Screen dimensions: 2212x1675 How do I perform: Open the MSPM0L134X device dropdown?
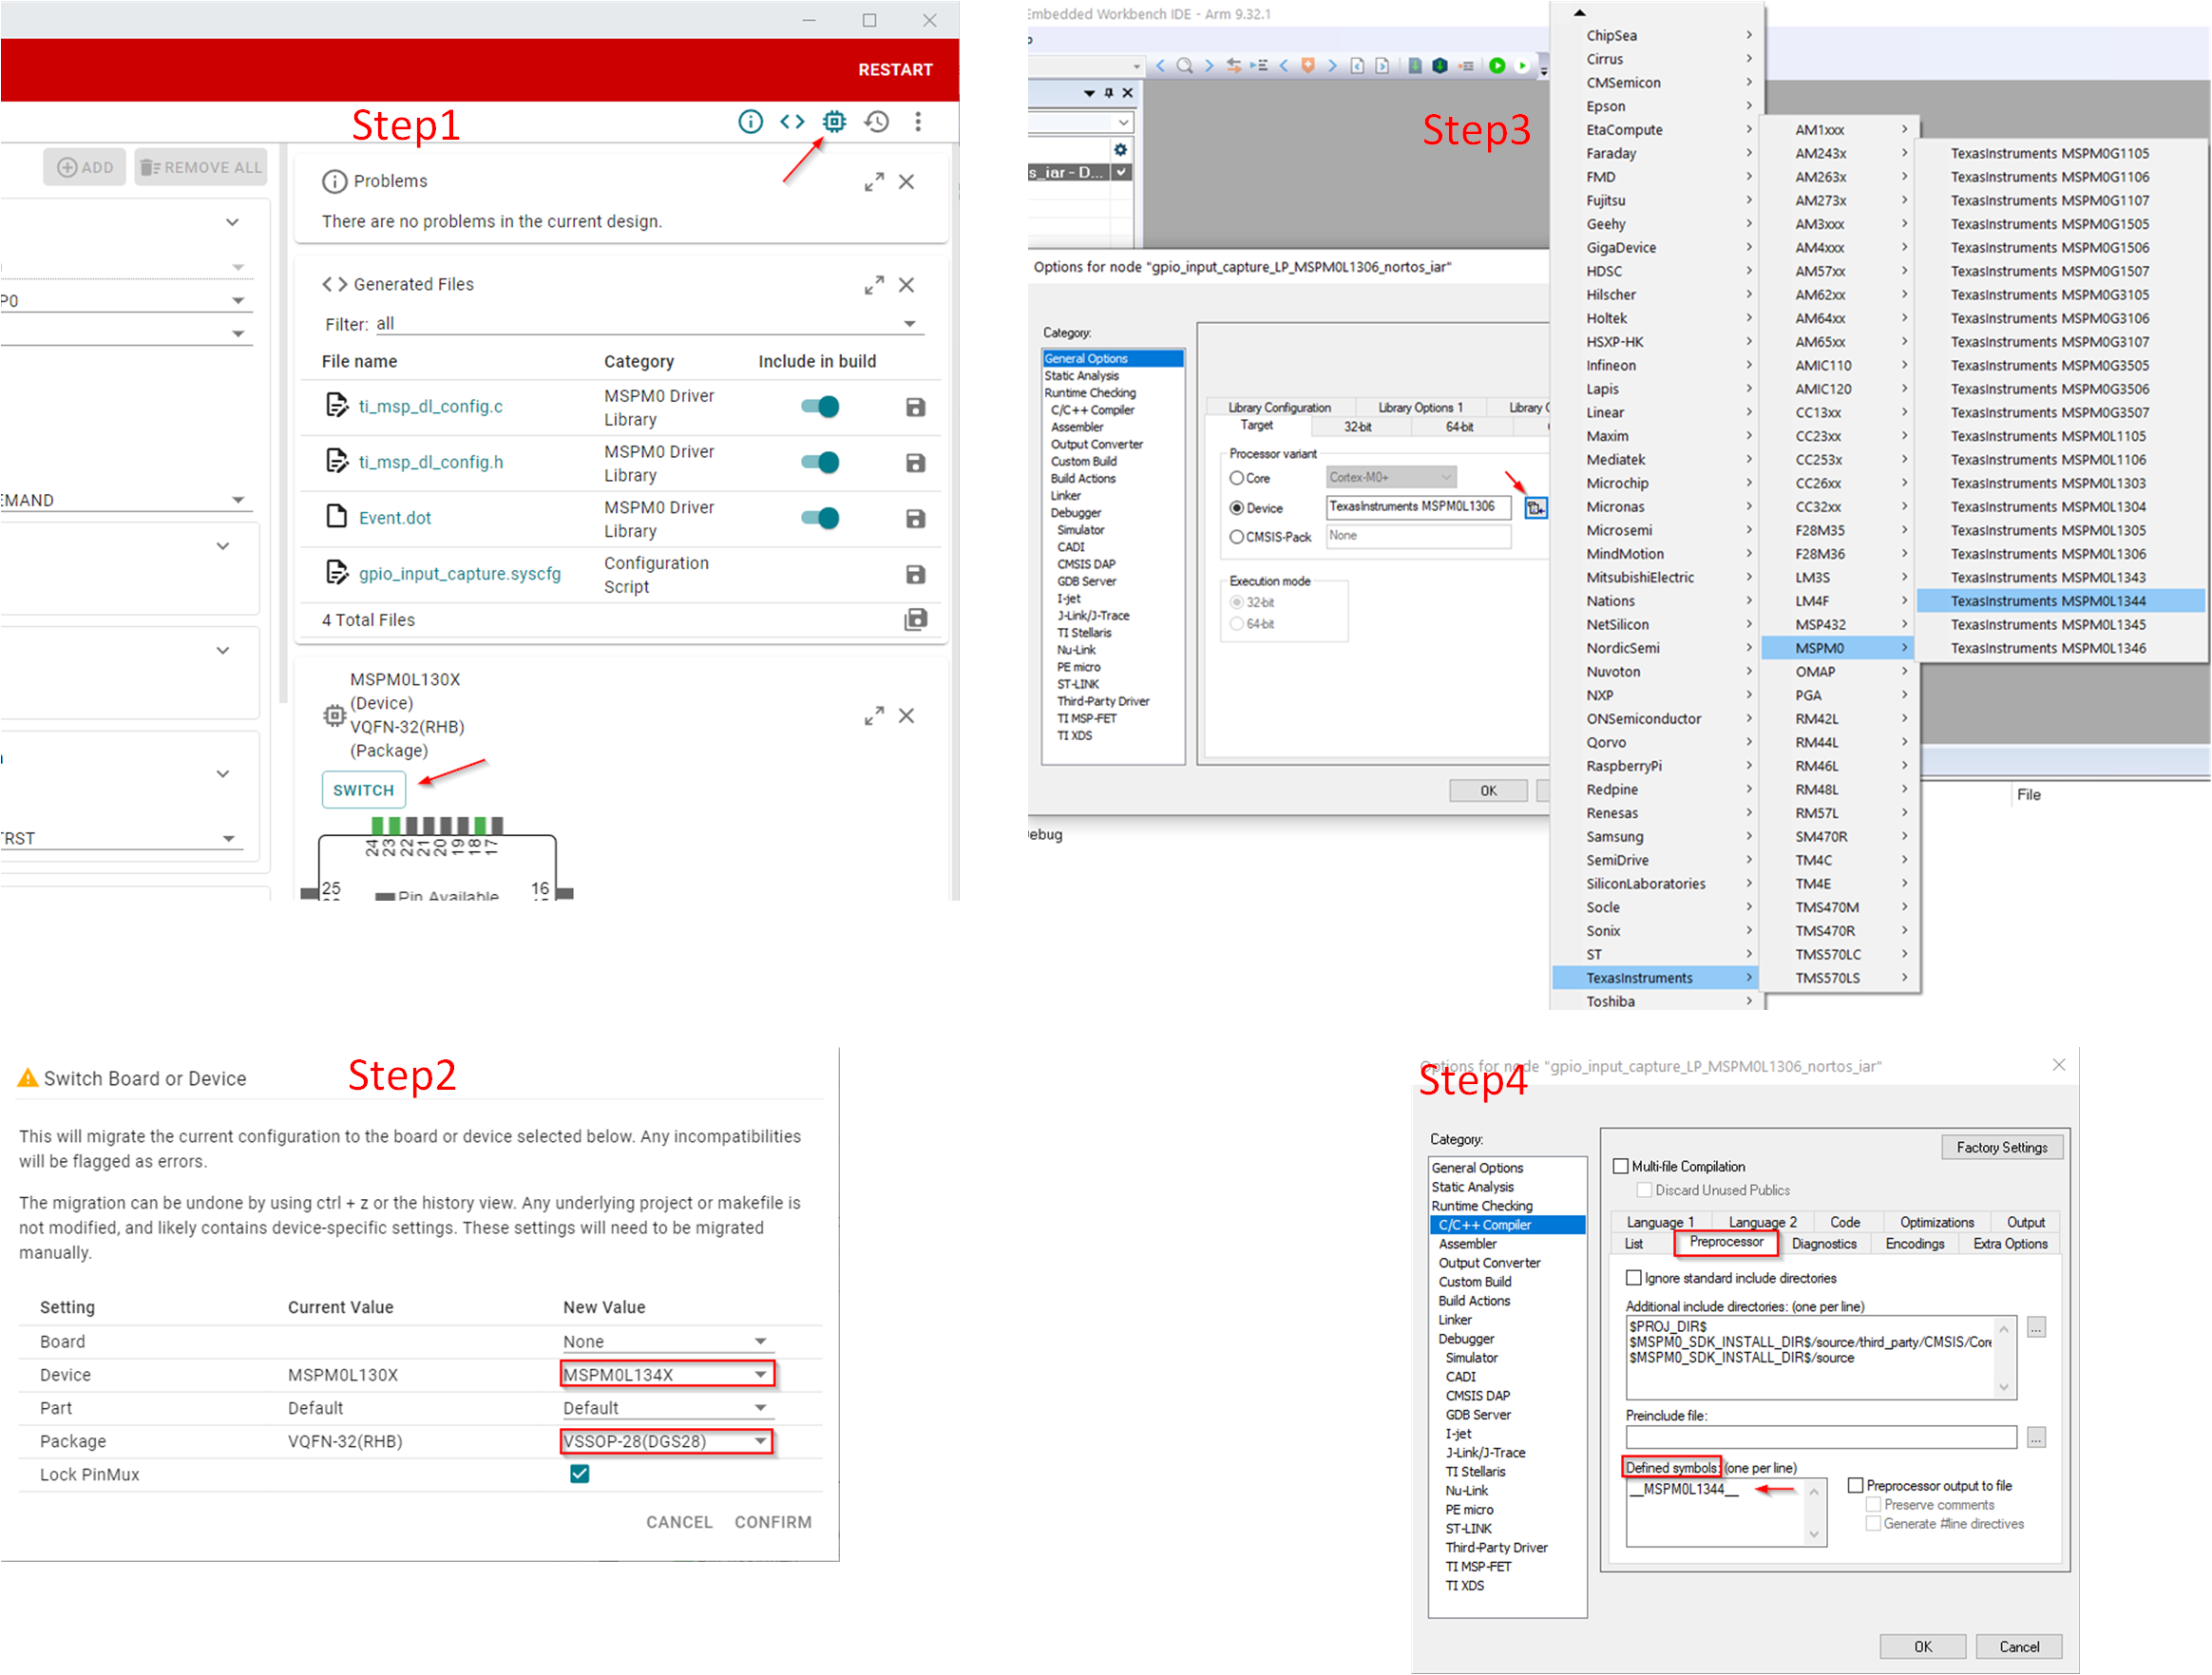666,1375
